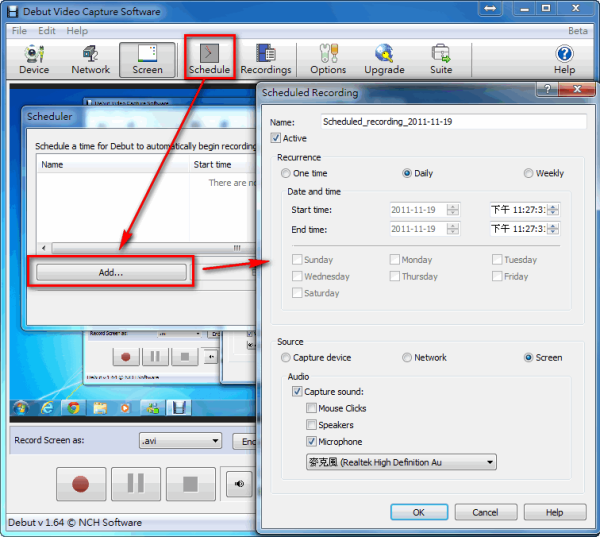Click the Add... button in Scheduler
The image size is (600, 537).
[x=111, y=272]
